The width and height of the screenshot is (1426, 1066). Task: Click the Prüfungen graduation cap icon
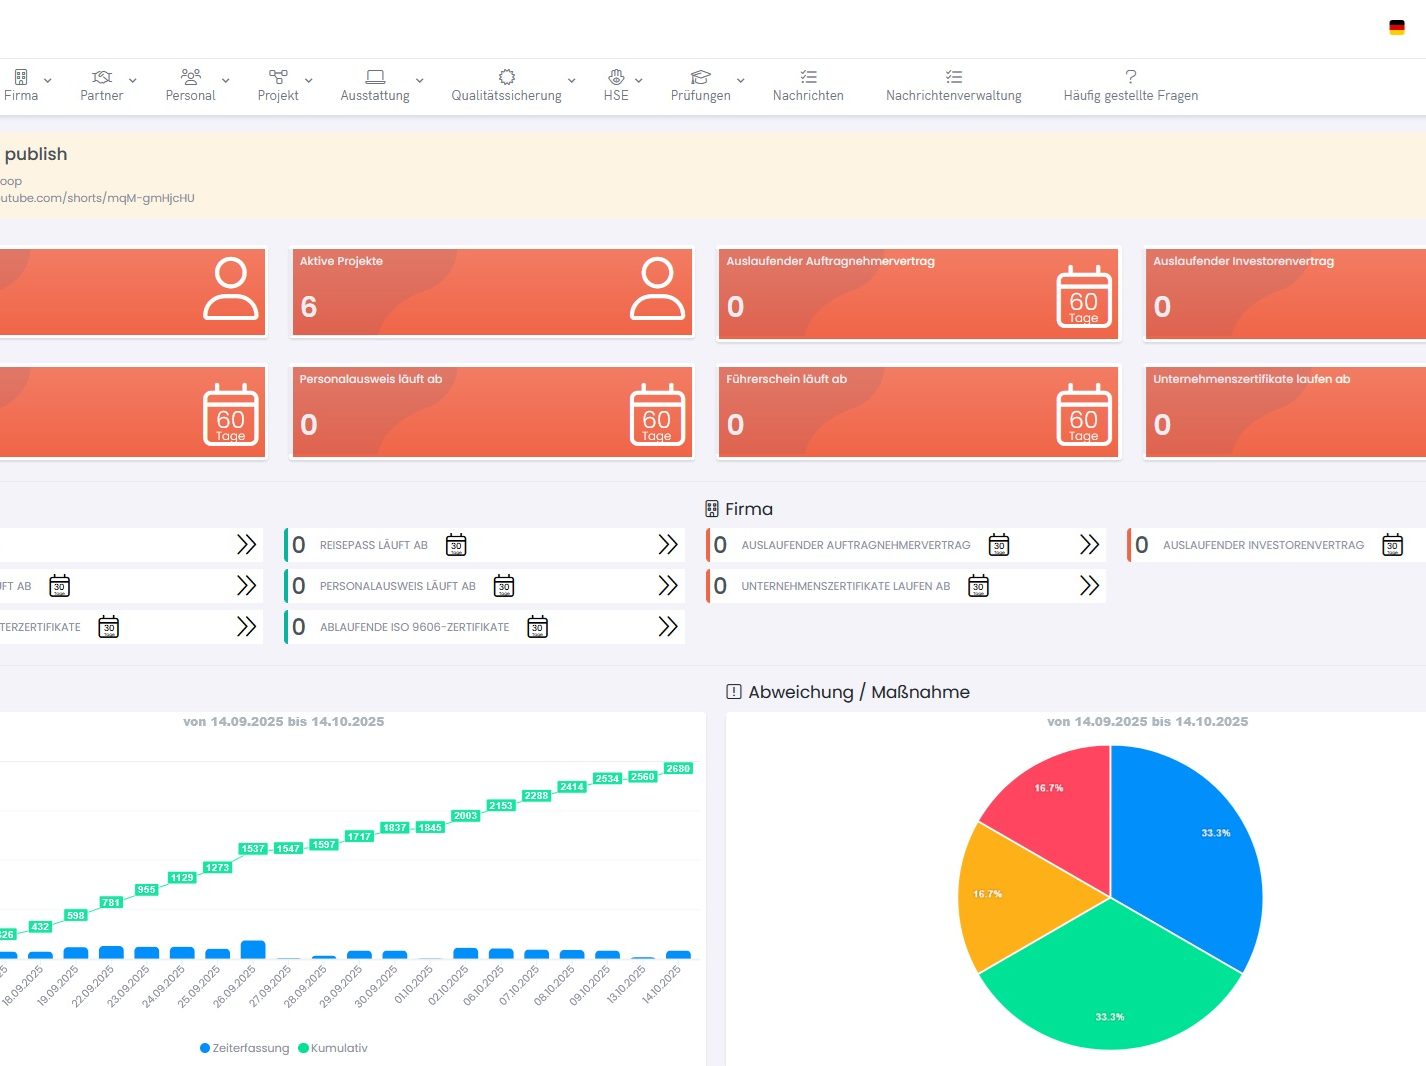click(x=700, y=77)
